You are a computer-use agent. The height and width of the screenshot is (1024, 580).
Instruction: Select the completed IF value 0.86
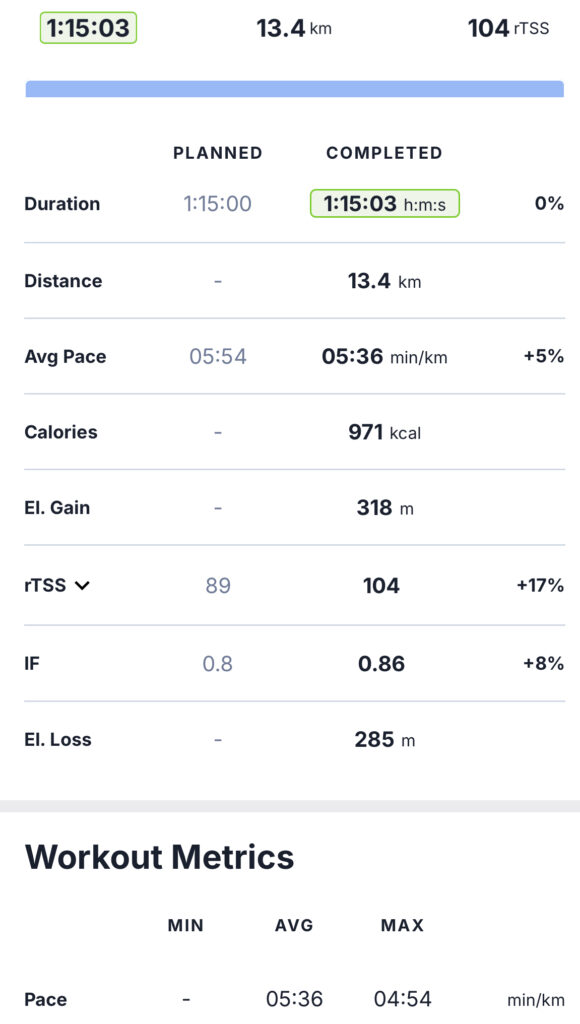click(381, 664)
